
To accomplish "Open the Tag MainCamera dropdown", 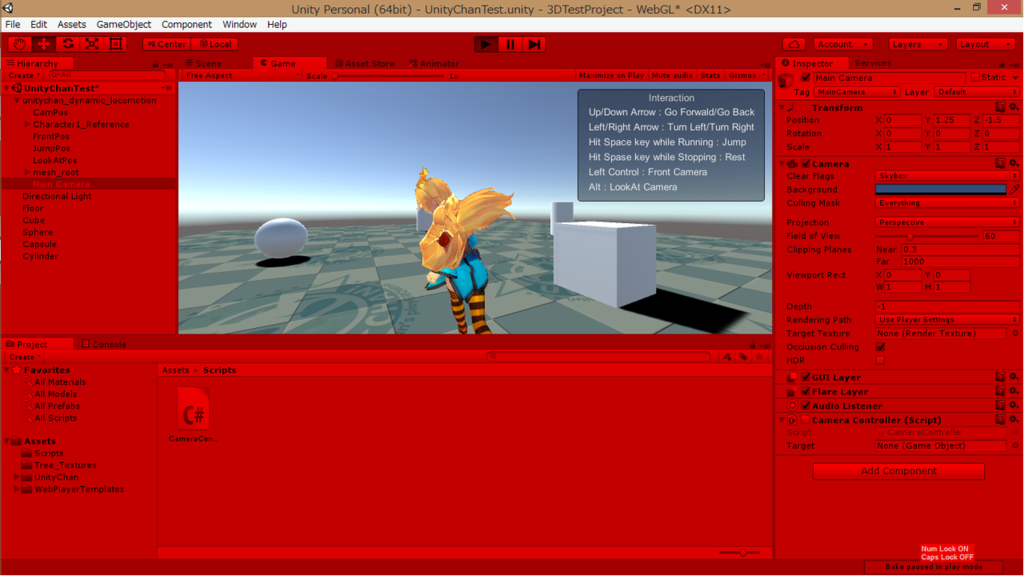I will [856, 92].
